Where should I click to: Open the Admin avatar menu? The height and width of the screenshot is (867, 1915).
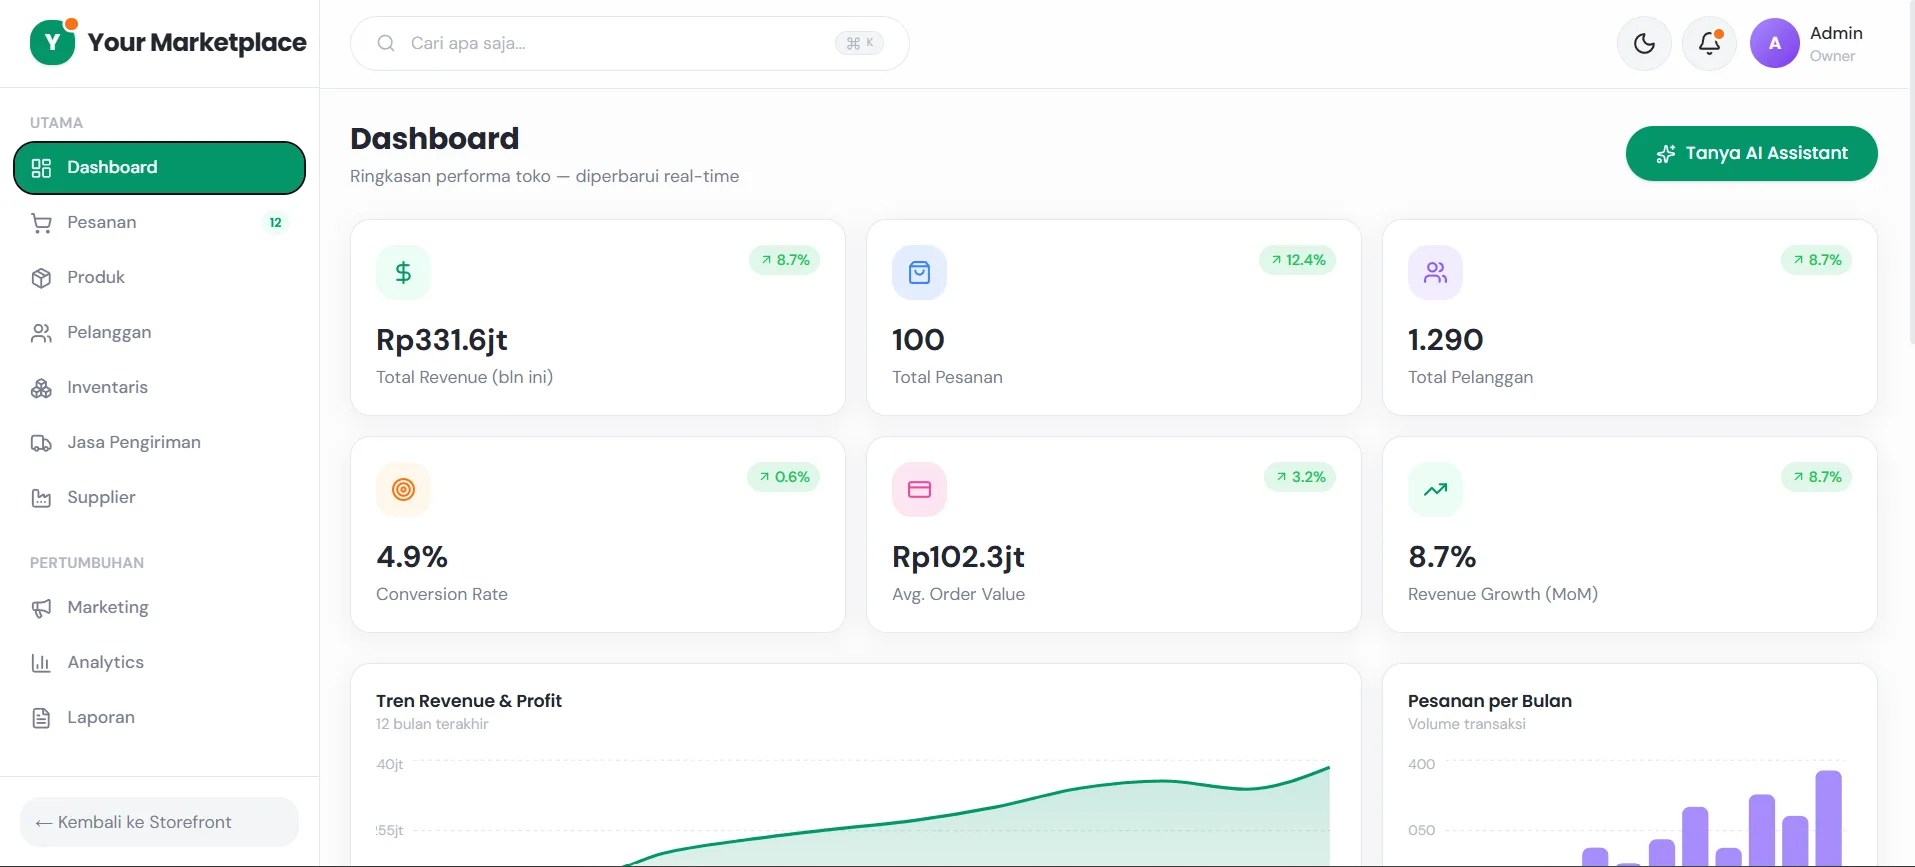coord(1774,43)
